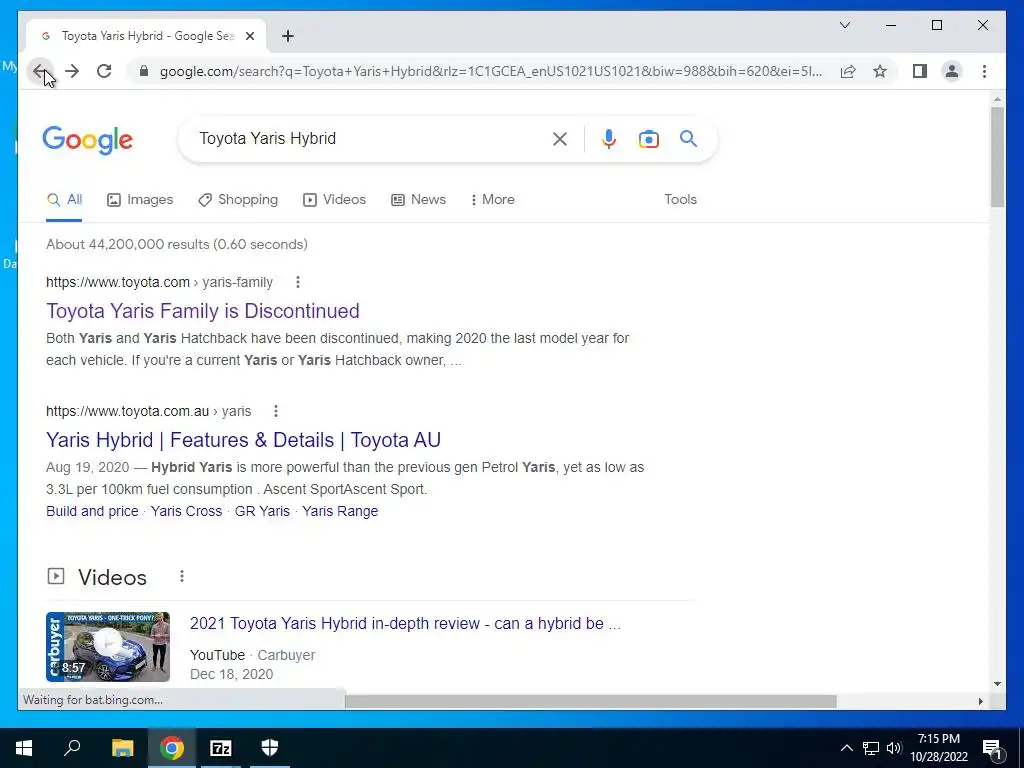Clear the Google search box
This screenshot has width=1024, height=768.
click(x=560, y=138)
